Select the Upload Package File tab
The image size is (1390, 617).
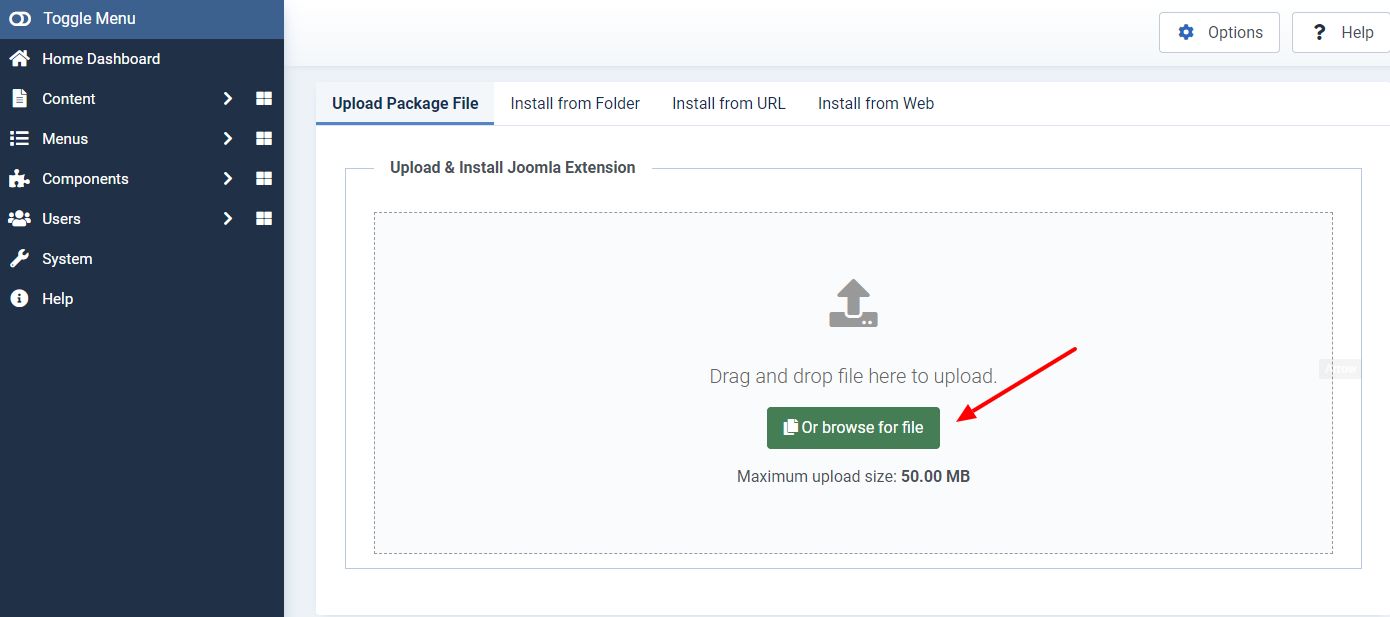point(405,103)
